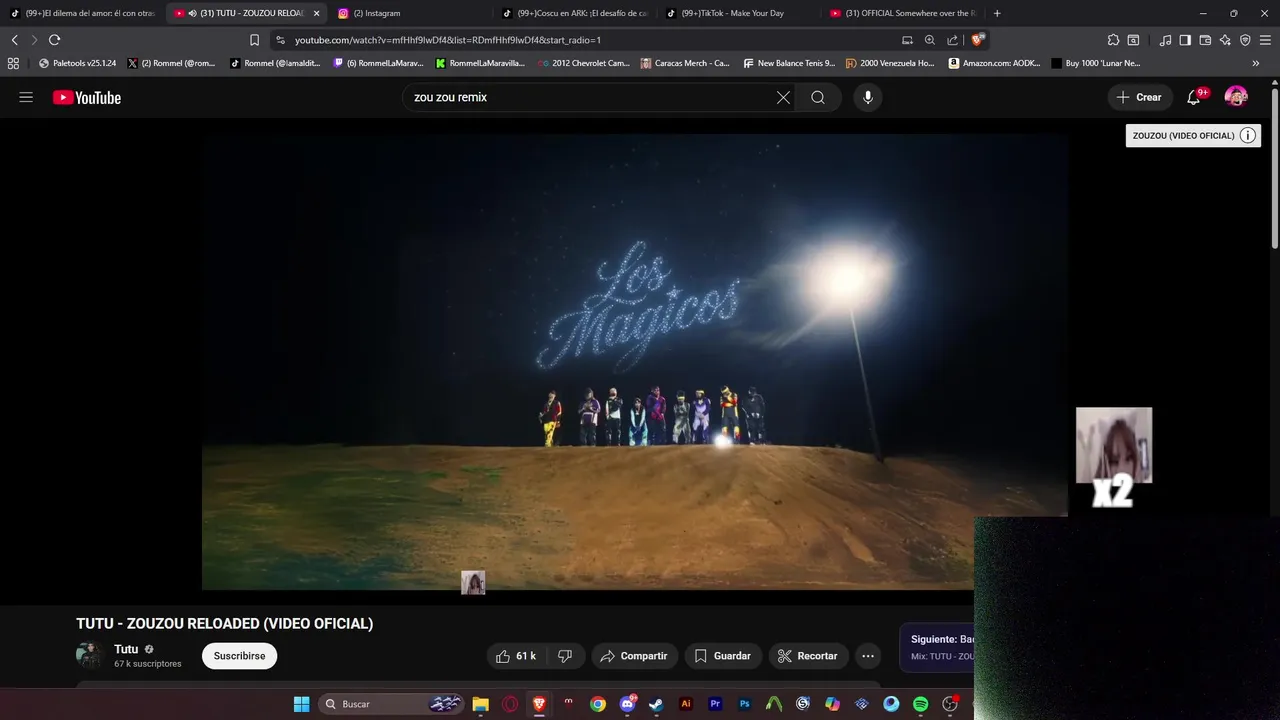This screenshot has height=720, width=1280.
Task: Switch to the El dilema del amor TikTok tab
Action: pos(82,13)
